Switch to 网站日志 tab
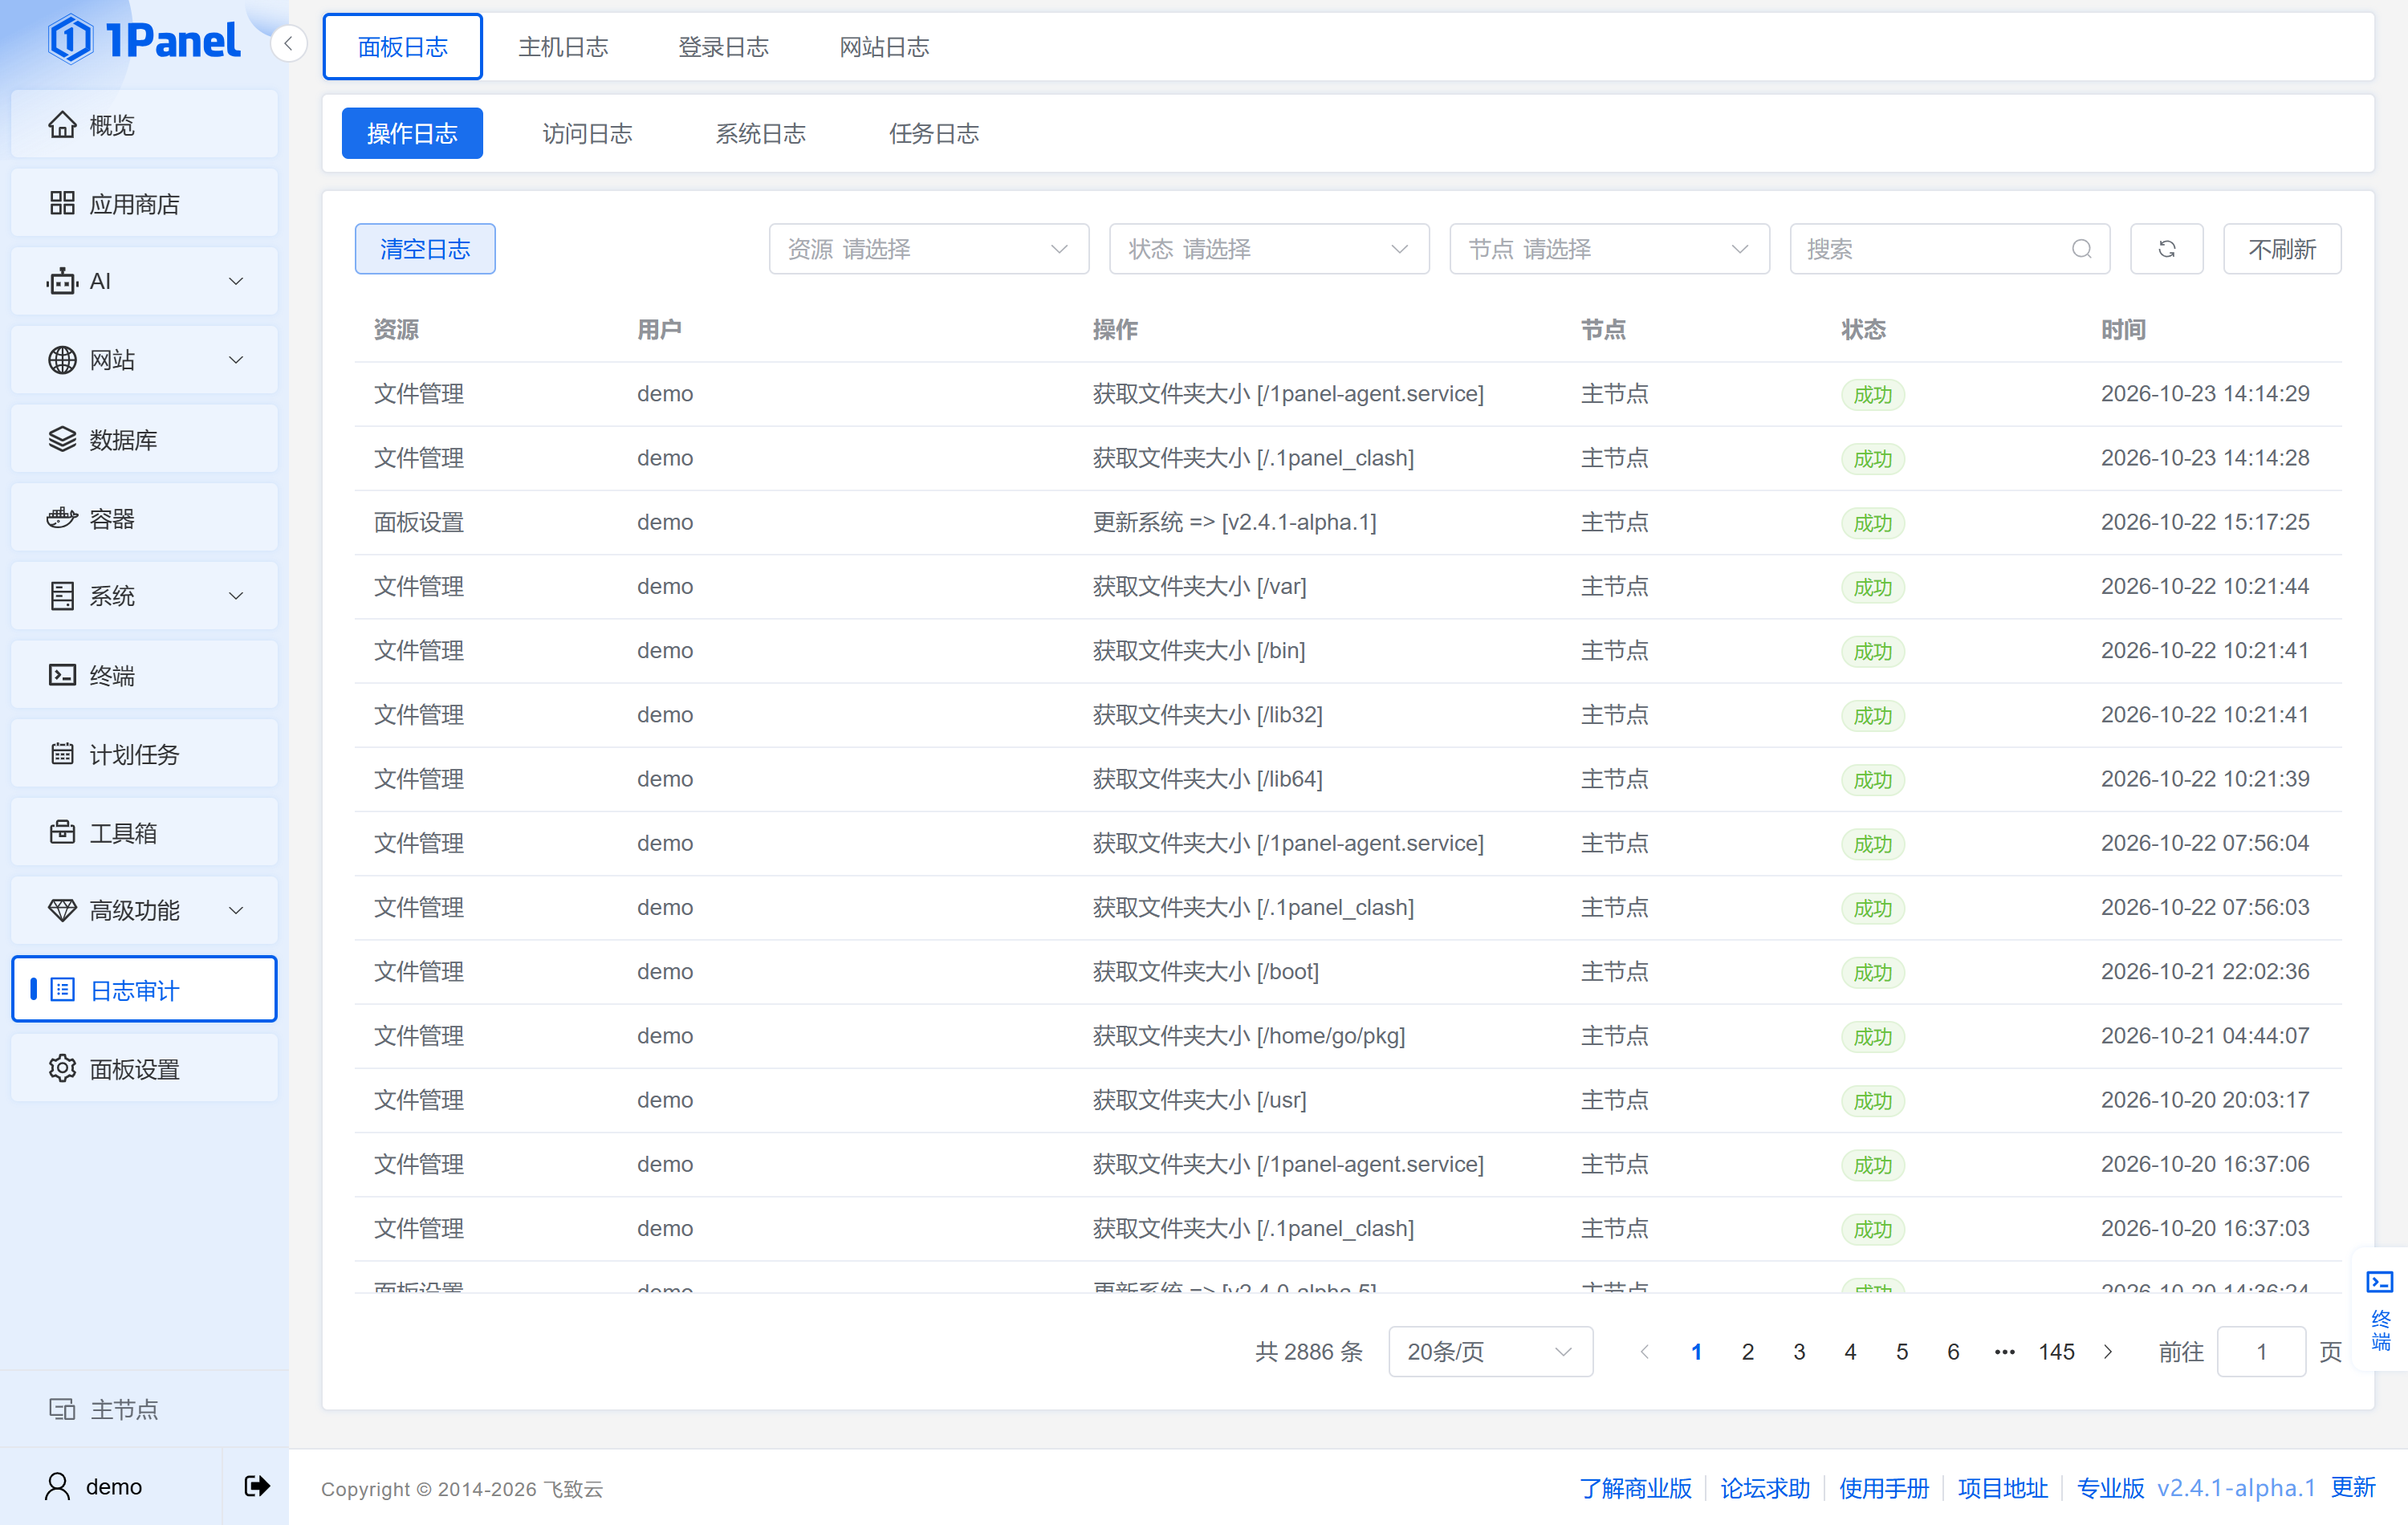This screenshot has width=2408, height=1525. (884, 47)
